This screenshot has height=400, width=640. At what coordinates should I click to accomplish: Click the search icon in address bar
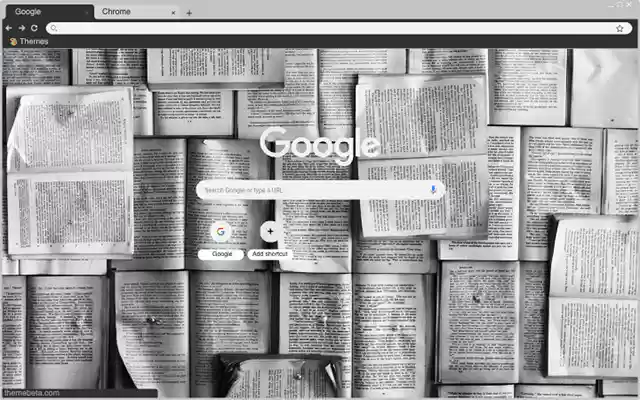click(54, 28)
